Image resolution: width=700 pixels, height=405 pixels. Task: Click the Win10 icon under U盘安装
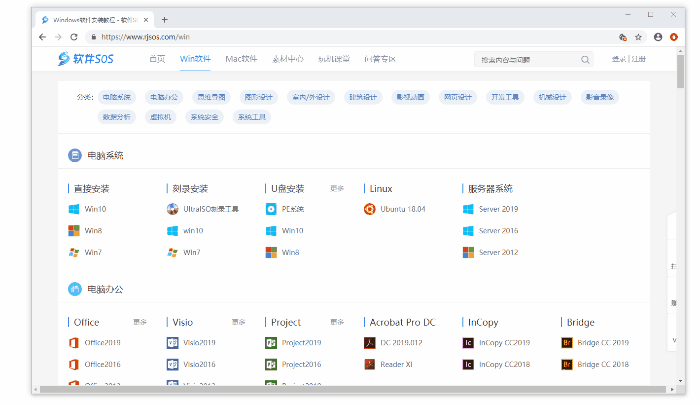click(271, 230)
